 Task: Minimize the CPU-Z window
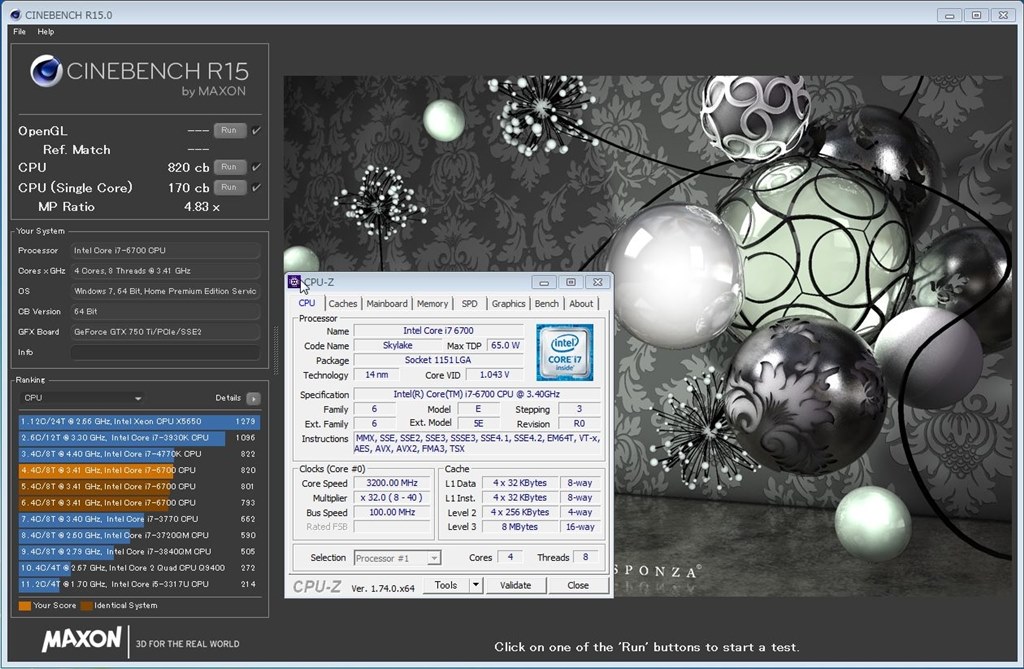pos(543,282)
